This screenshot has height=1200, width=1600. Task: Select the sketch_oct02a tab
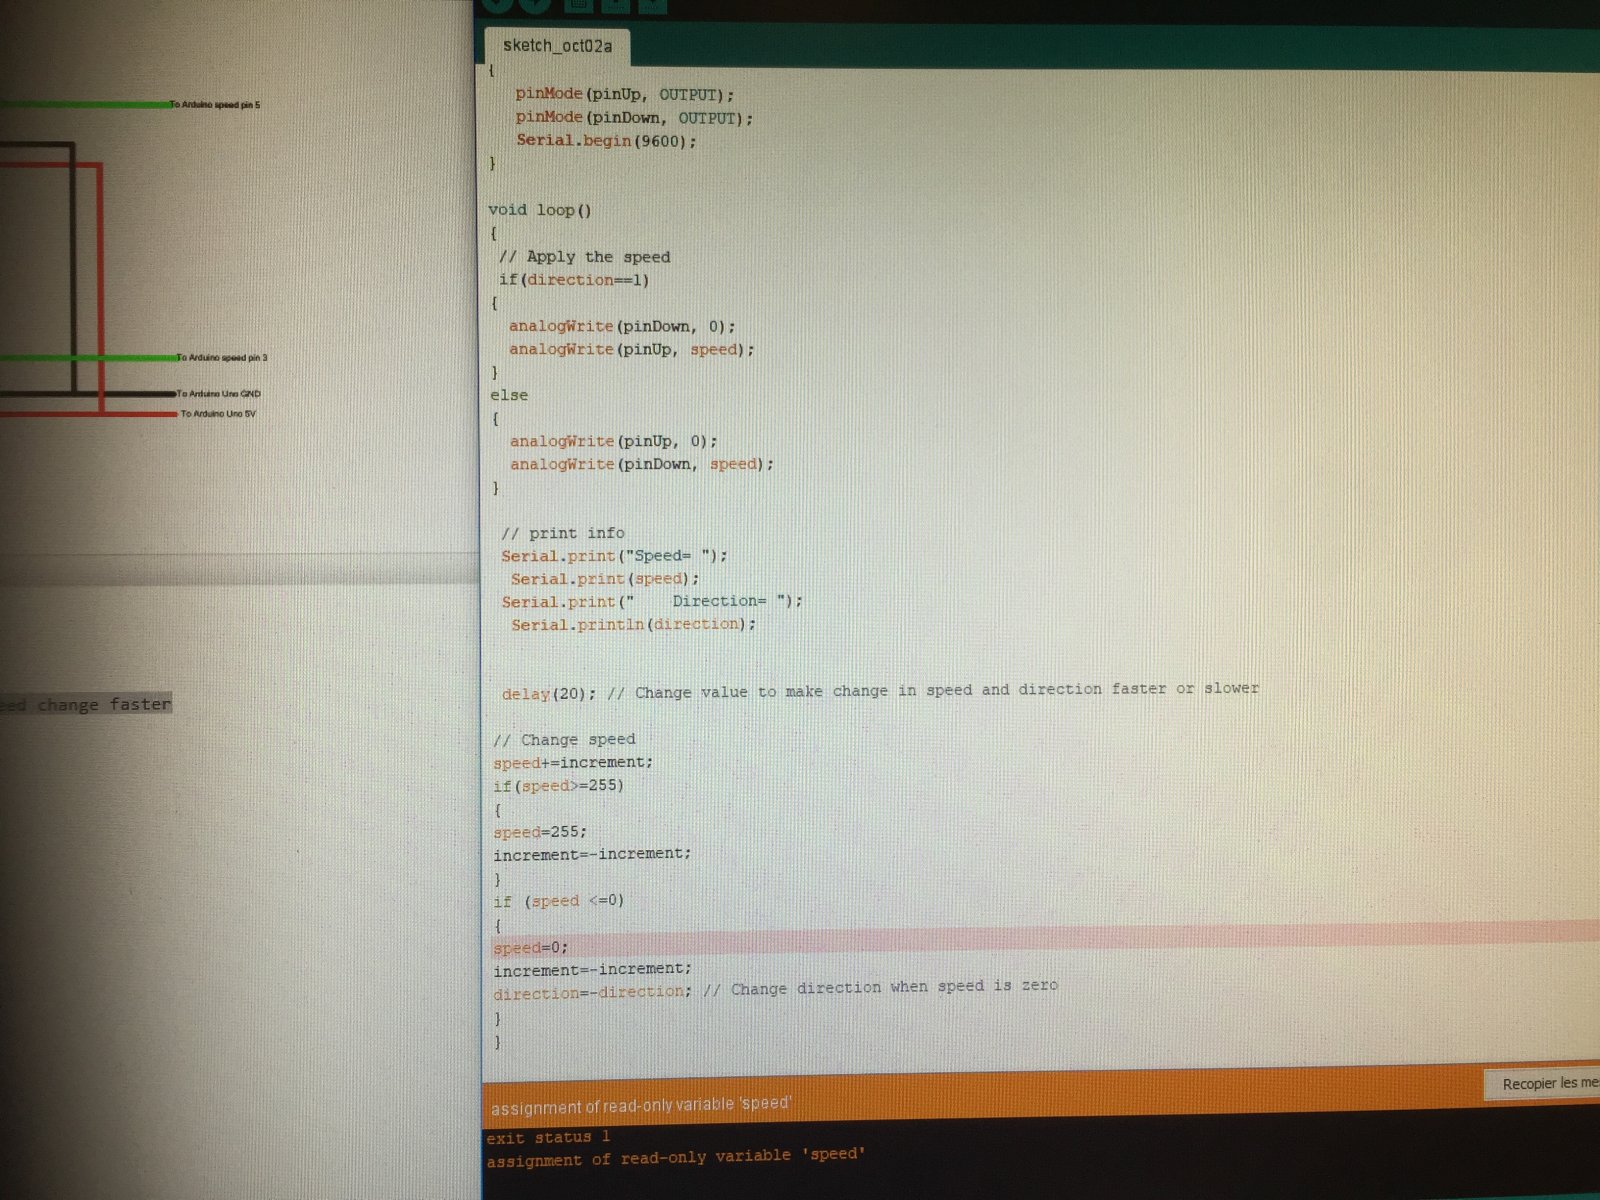pos(556,46)
